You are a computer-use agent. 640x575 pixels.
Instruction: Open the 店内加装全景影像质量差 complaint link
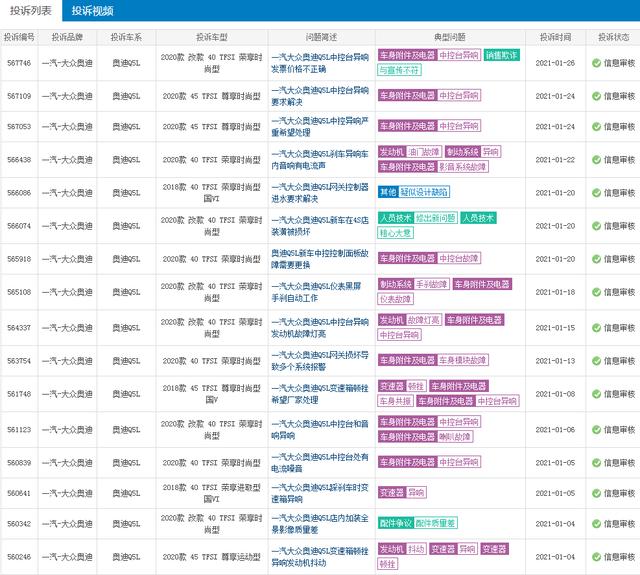coord(320,524)
